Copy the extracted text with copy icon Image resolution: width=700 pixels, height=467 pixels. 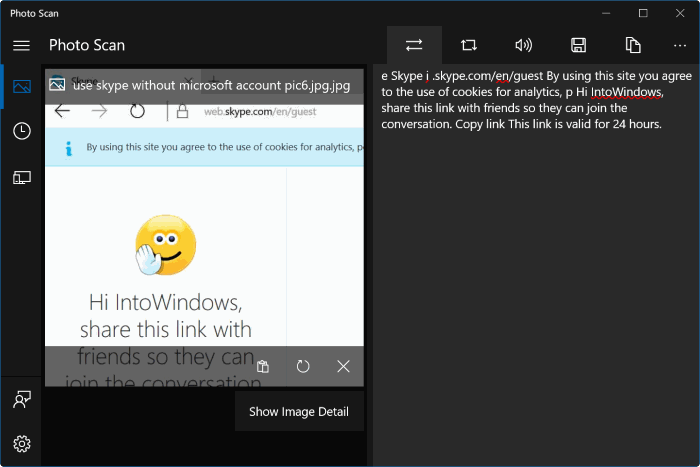pos(633,45)
